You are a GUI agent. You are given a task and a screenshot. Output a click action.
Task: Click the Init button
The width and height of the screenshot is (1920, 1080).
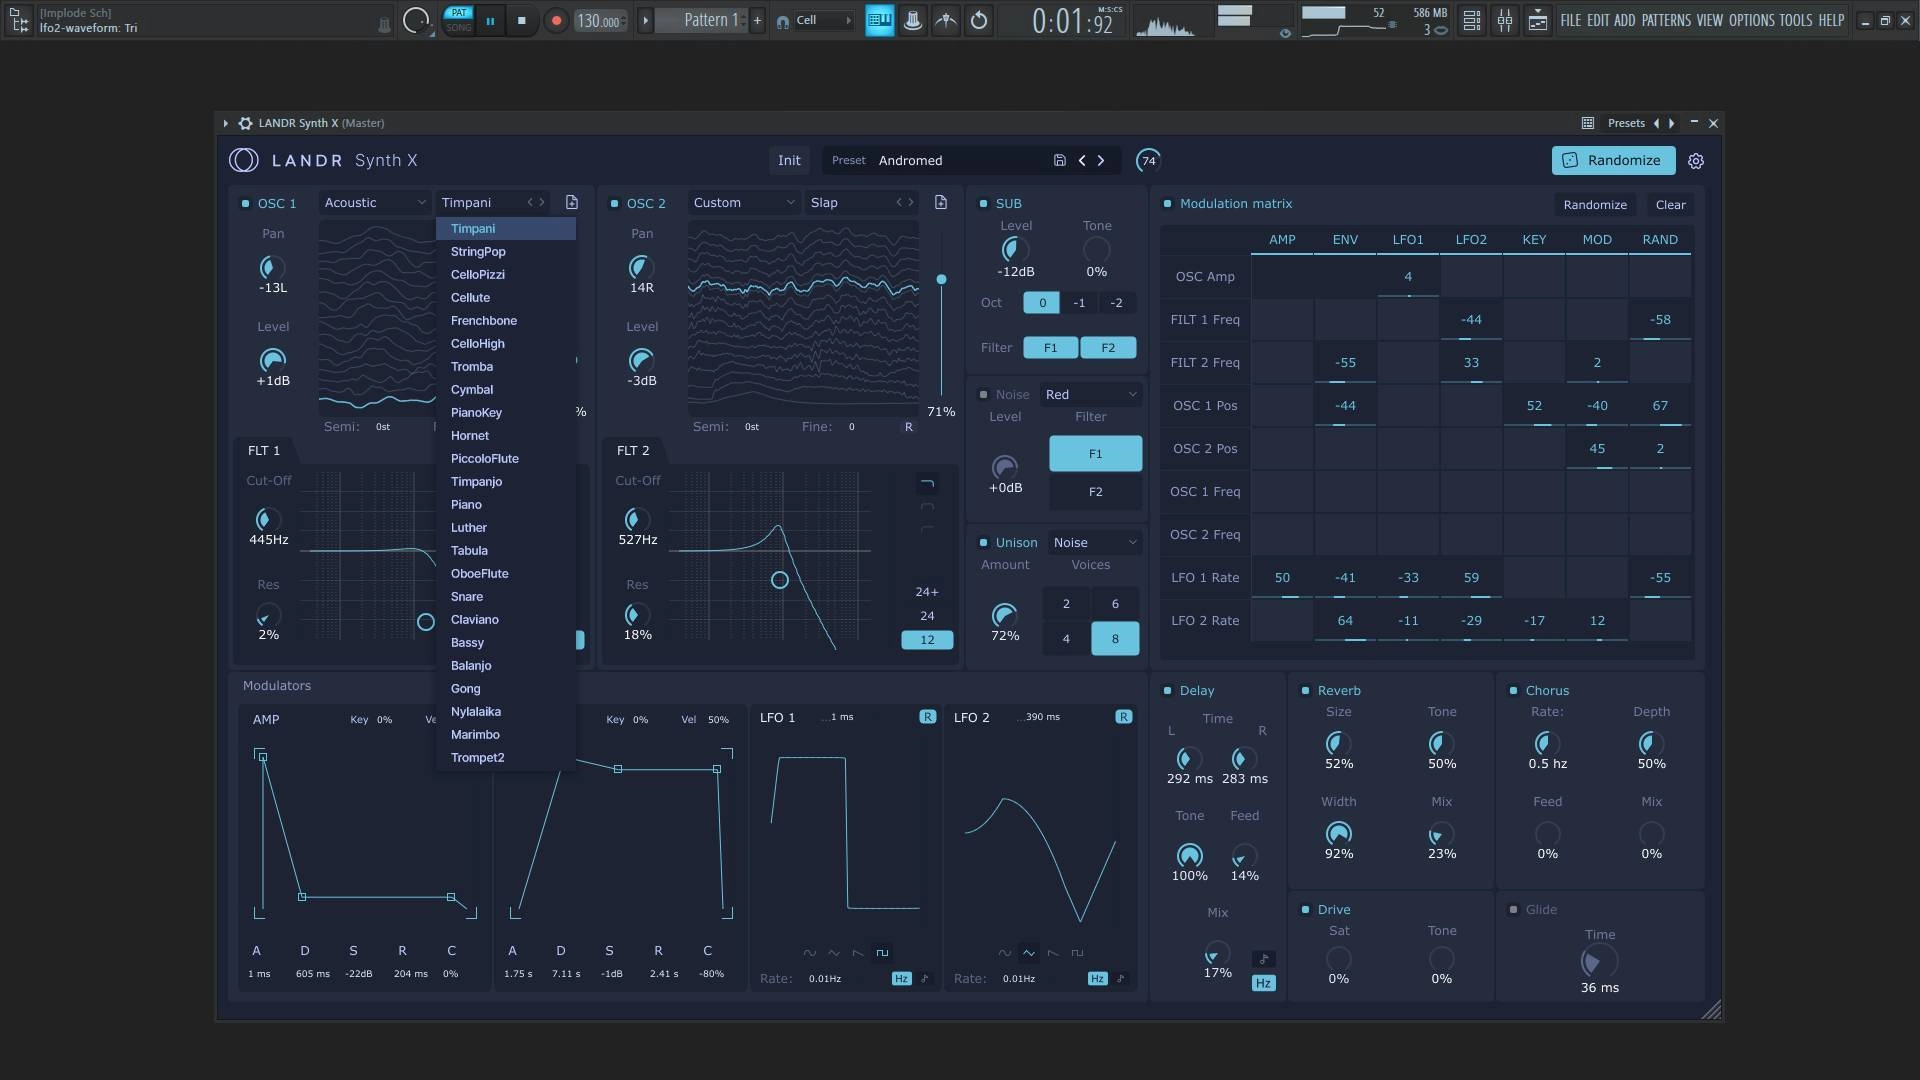pyautogui.click(x=789, y=160)
